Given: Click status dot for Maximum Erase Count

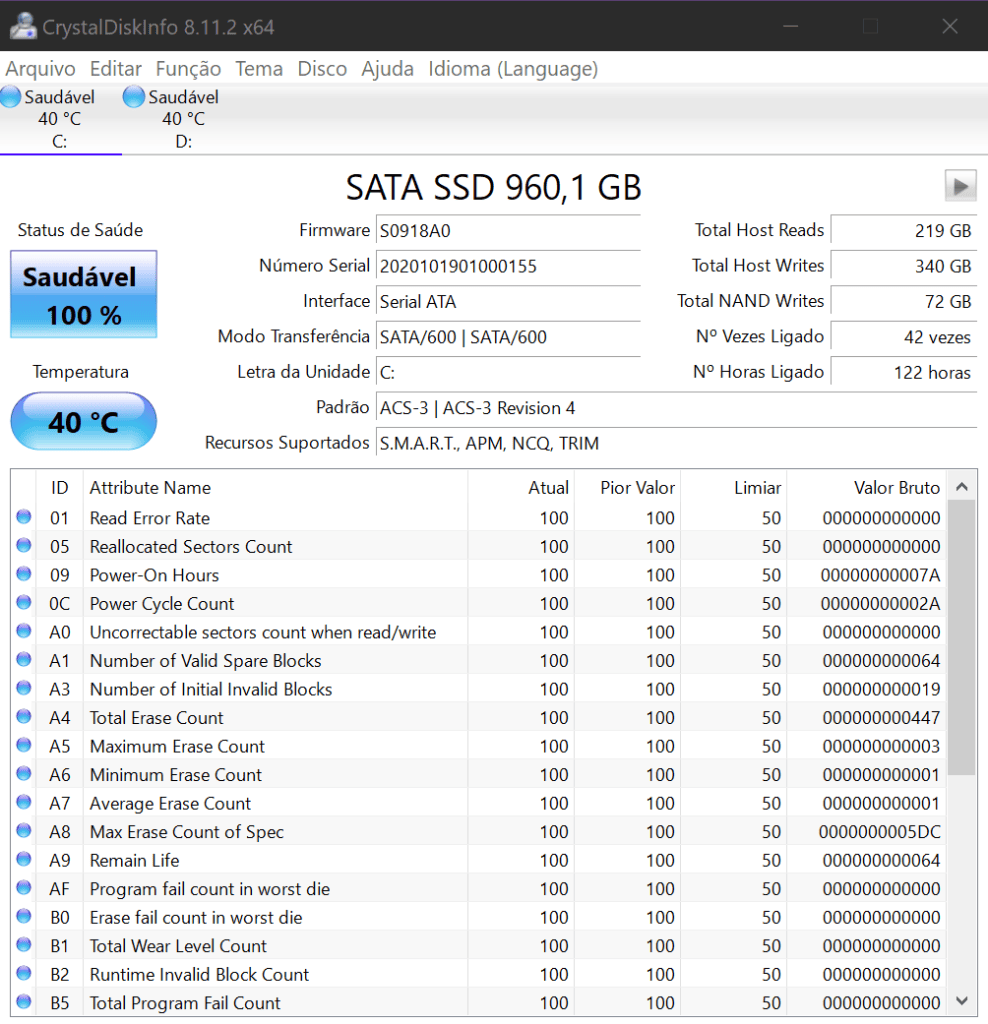Looking at the screenshot, I should tap(24, 745).
